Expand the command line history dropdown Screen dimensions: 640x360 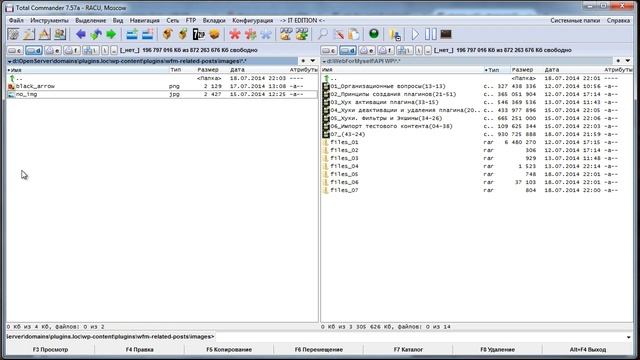(x=629, y=337)
